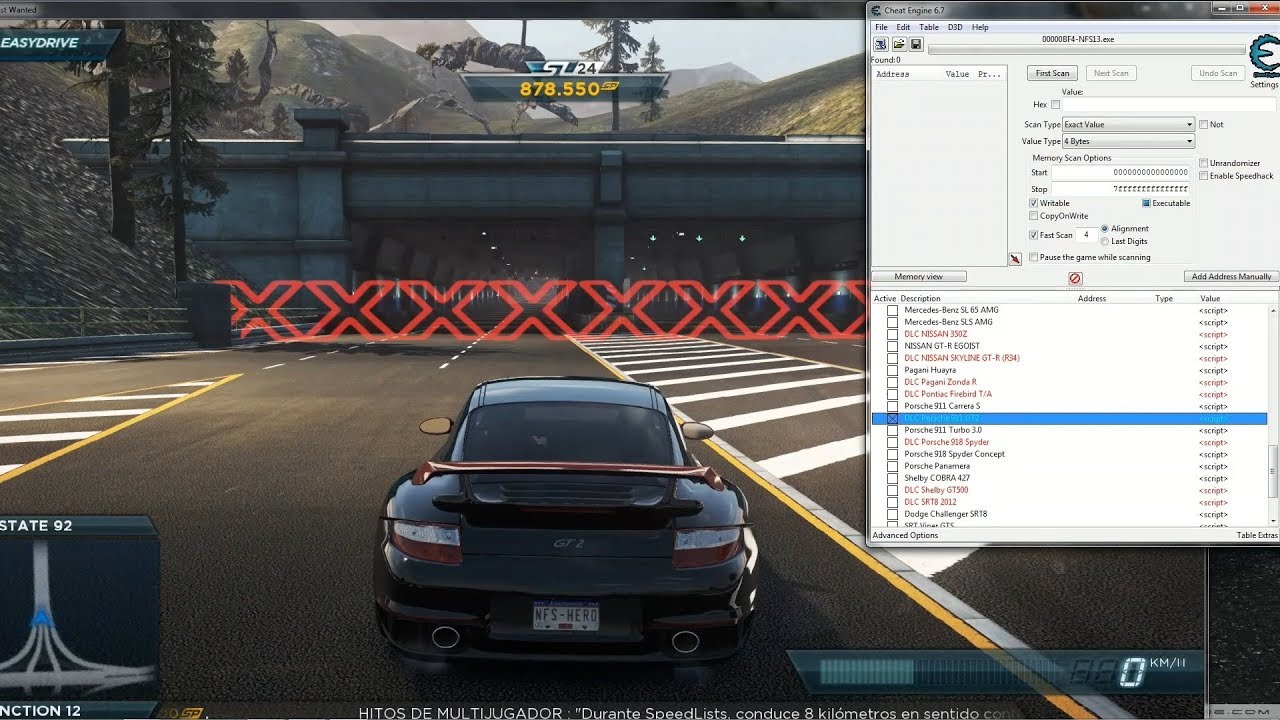Select the Alignment radio button
1280x720 pixels.
click(1105, 229)
